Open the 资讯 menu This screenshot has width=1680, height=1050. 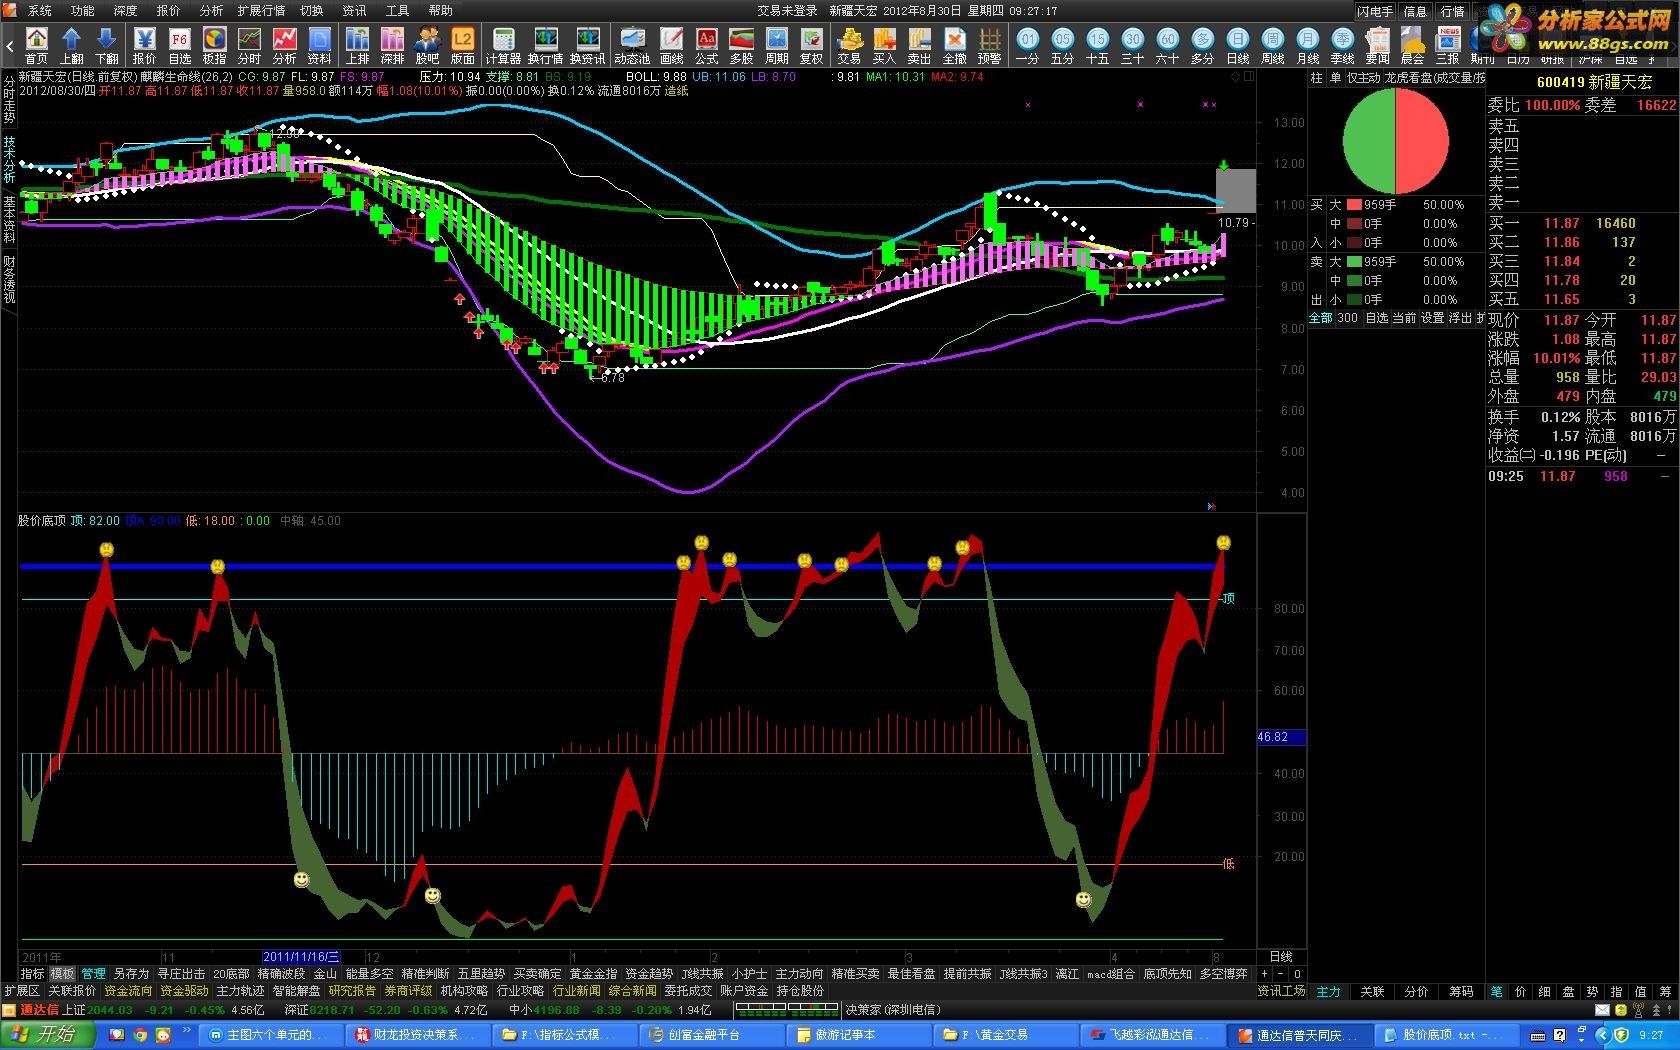[x=354, y=10]
